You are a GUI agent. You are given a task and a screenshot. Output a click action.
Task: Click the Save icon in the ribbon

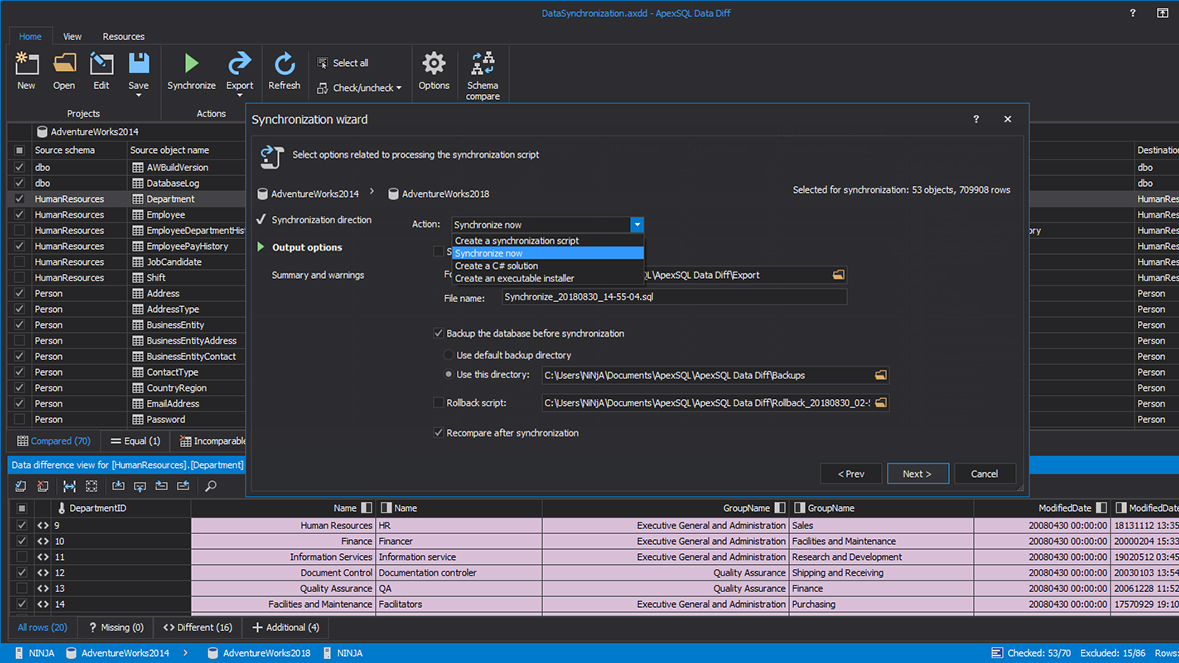[138, 64]
